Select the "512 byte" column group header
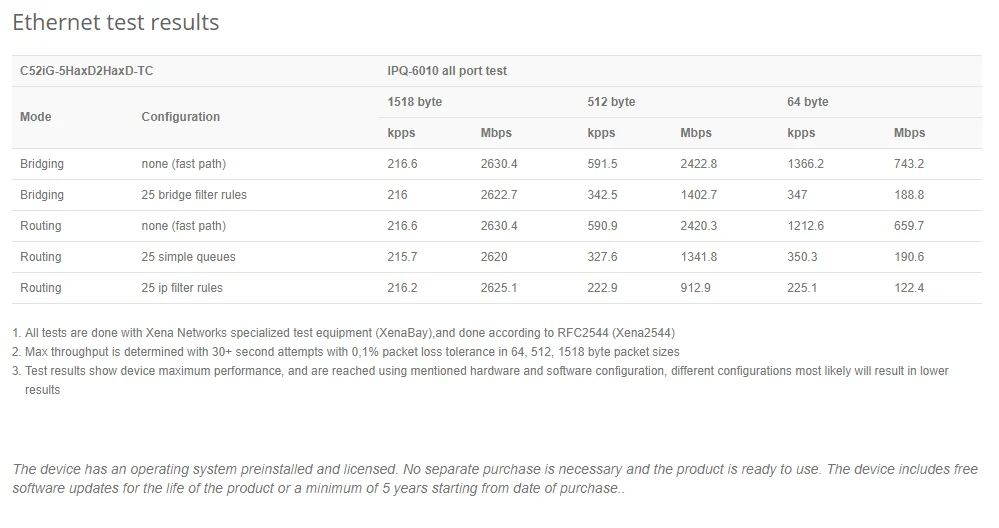The width and height of the screenshot is (999, 528). (x=611, y=102)
